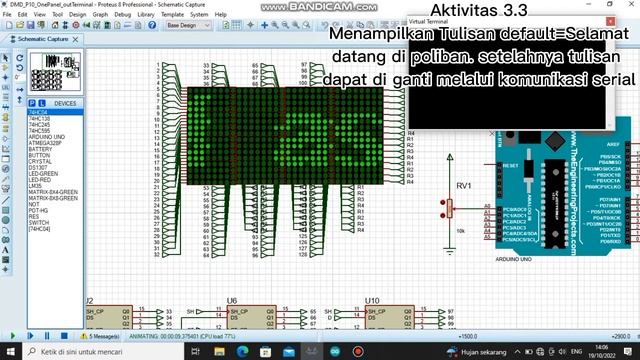Click the P pick devices button
This screenshot has width=640, height=360.
coord(32,103)
